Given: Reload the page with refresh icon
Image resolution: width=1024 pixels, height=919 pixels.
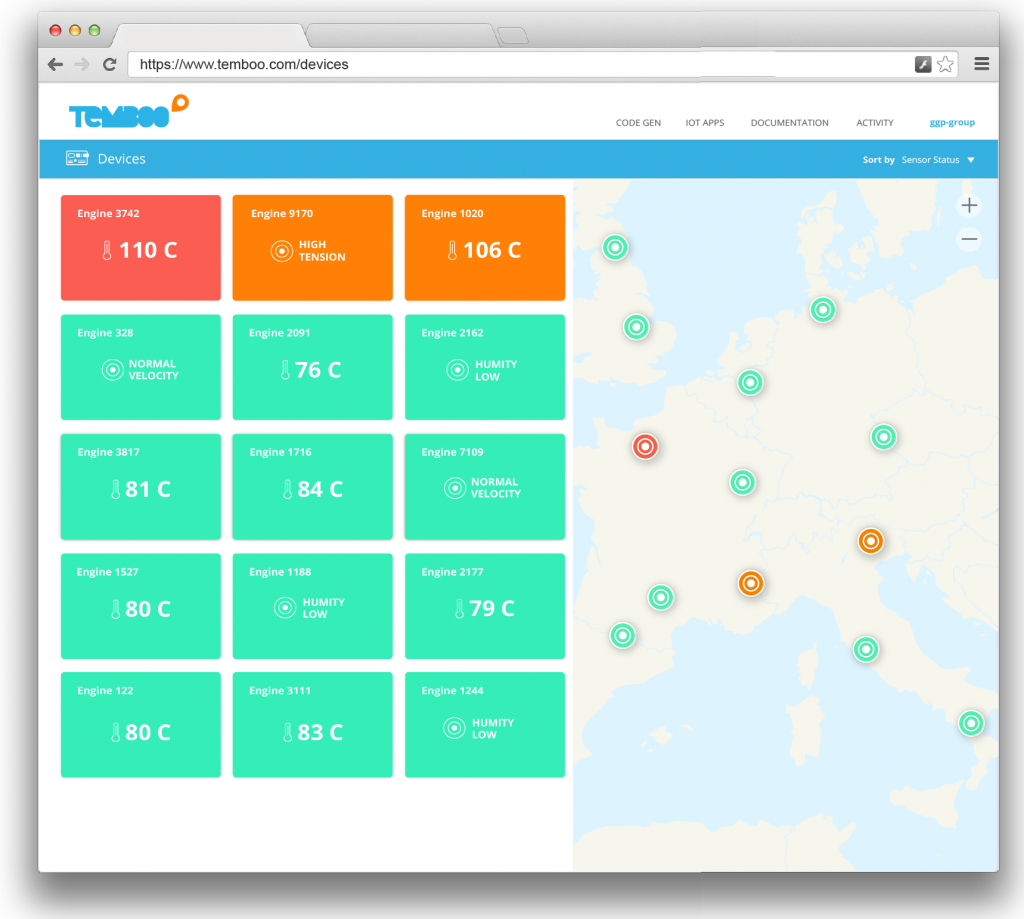Looking at the screenshot, I should pos(110,64).
